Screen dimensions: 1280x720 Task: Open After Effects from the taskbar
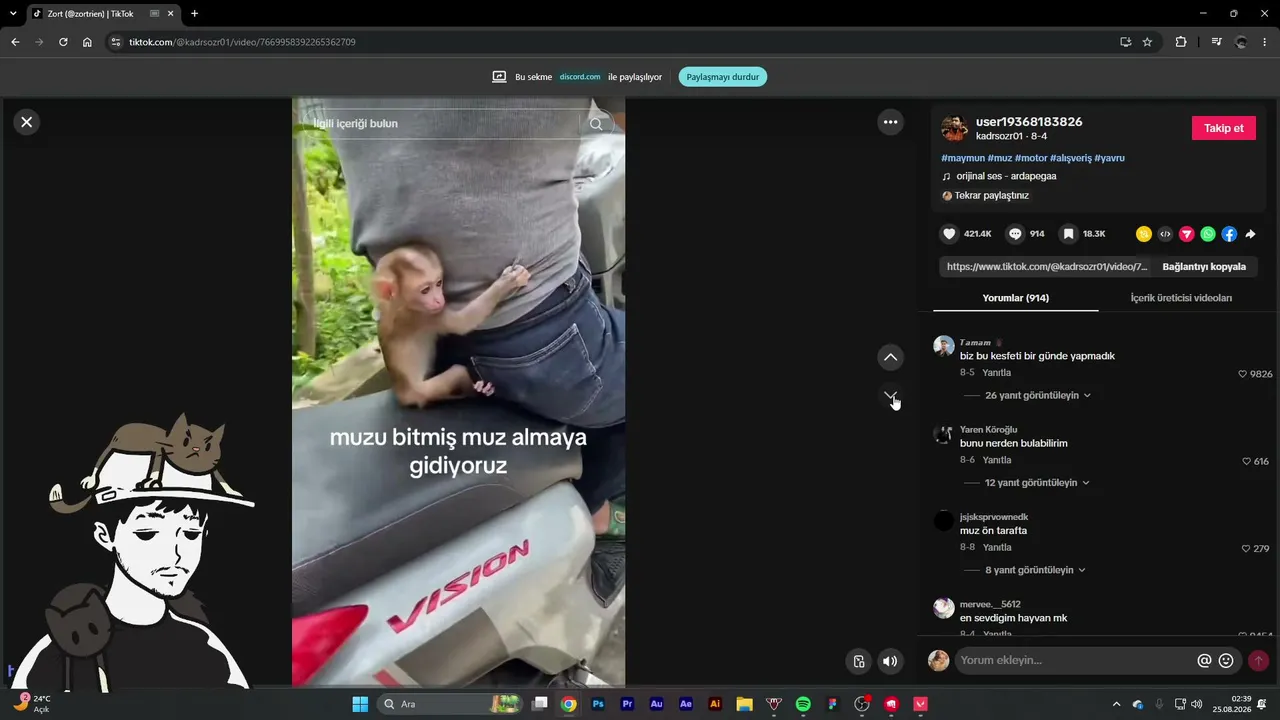click(x=686, y=704)
